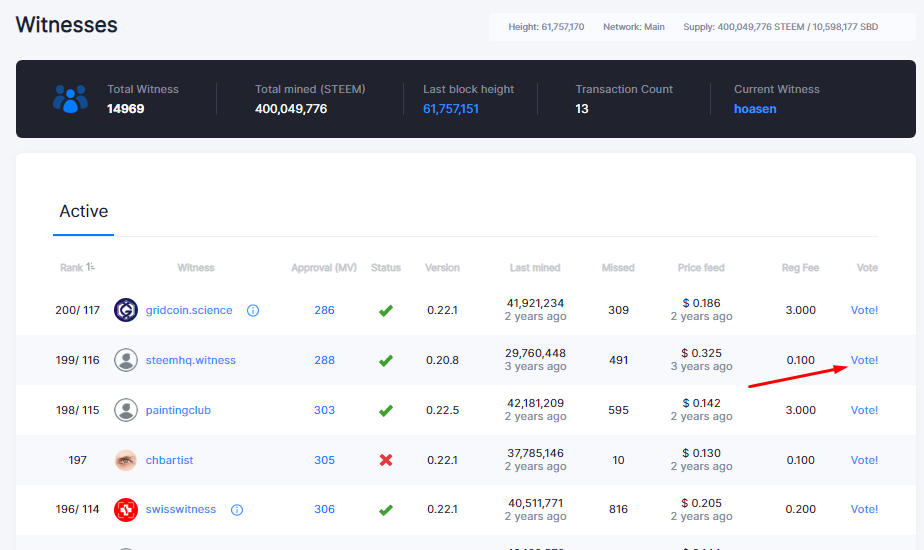Vote for steemhq.witness
This screenshot has width=924, height=550.
coord(864,360)
